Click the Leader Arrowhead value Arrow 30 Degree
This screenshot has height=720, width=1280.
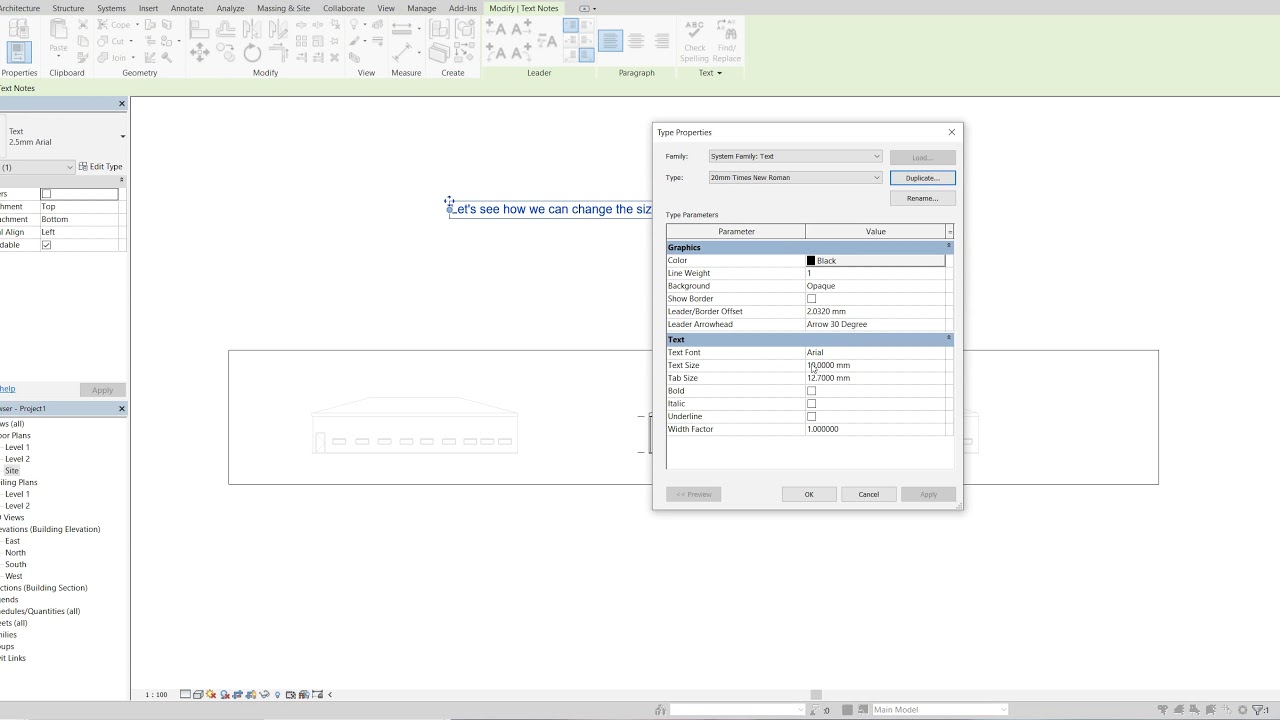point(875,324)
